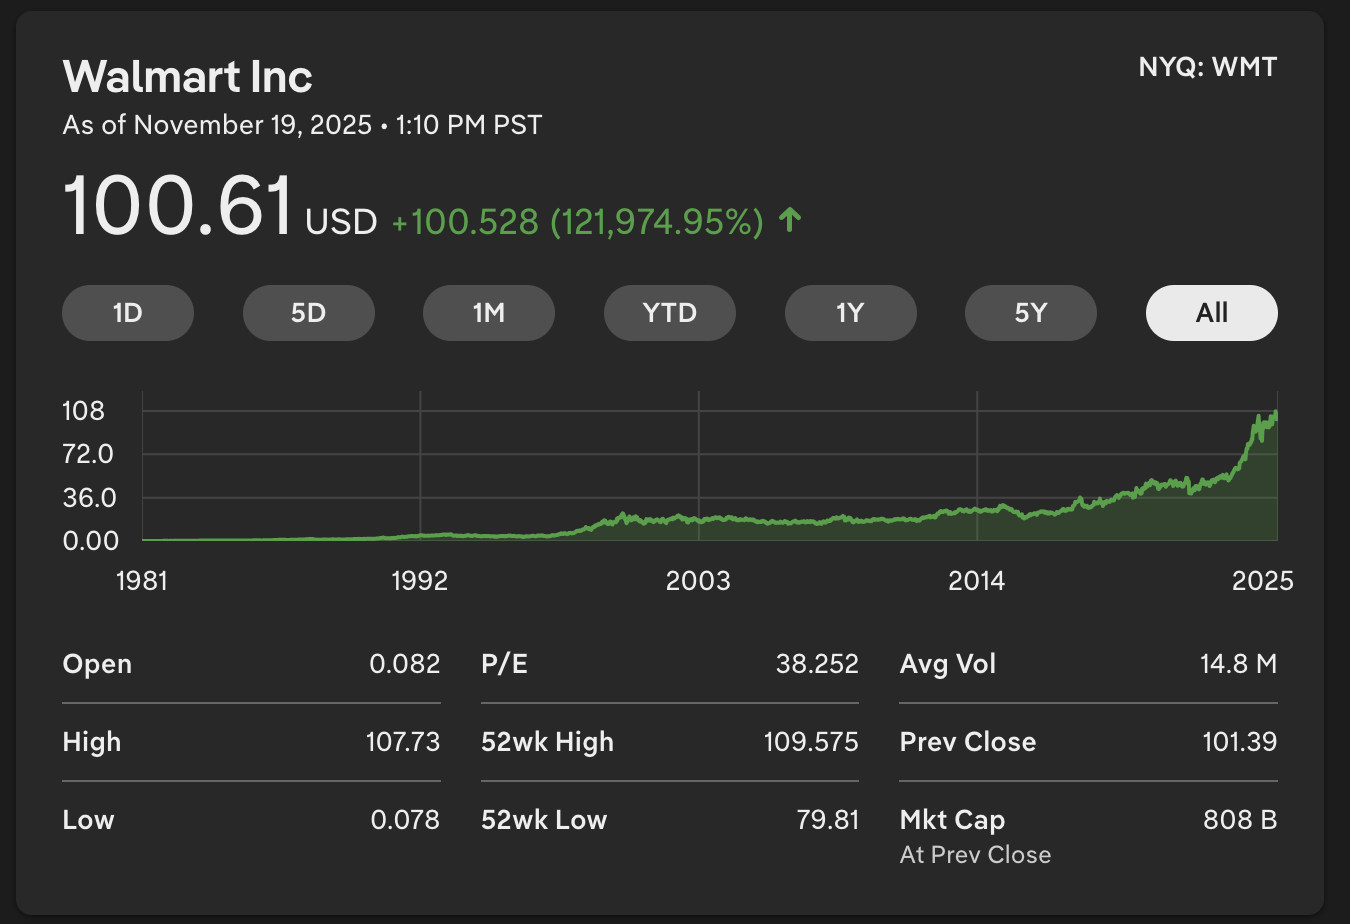Screen dimensions: 1350x924
Task: Click the 2014 label on chart axis
Action: coord(976,581)
